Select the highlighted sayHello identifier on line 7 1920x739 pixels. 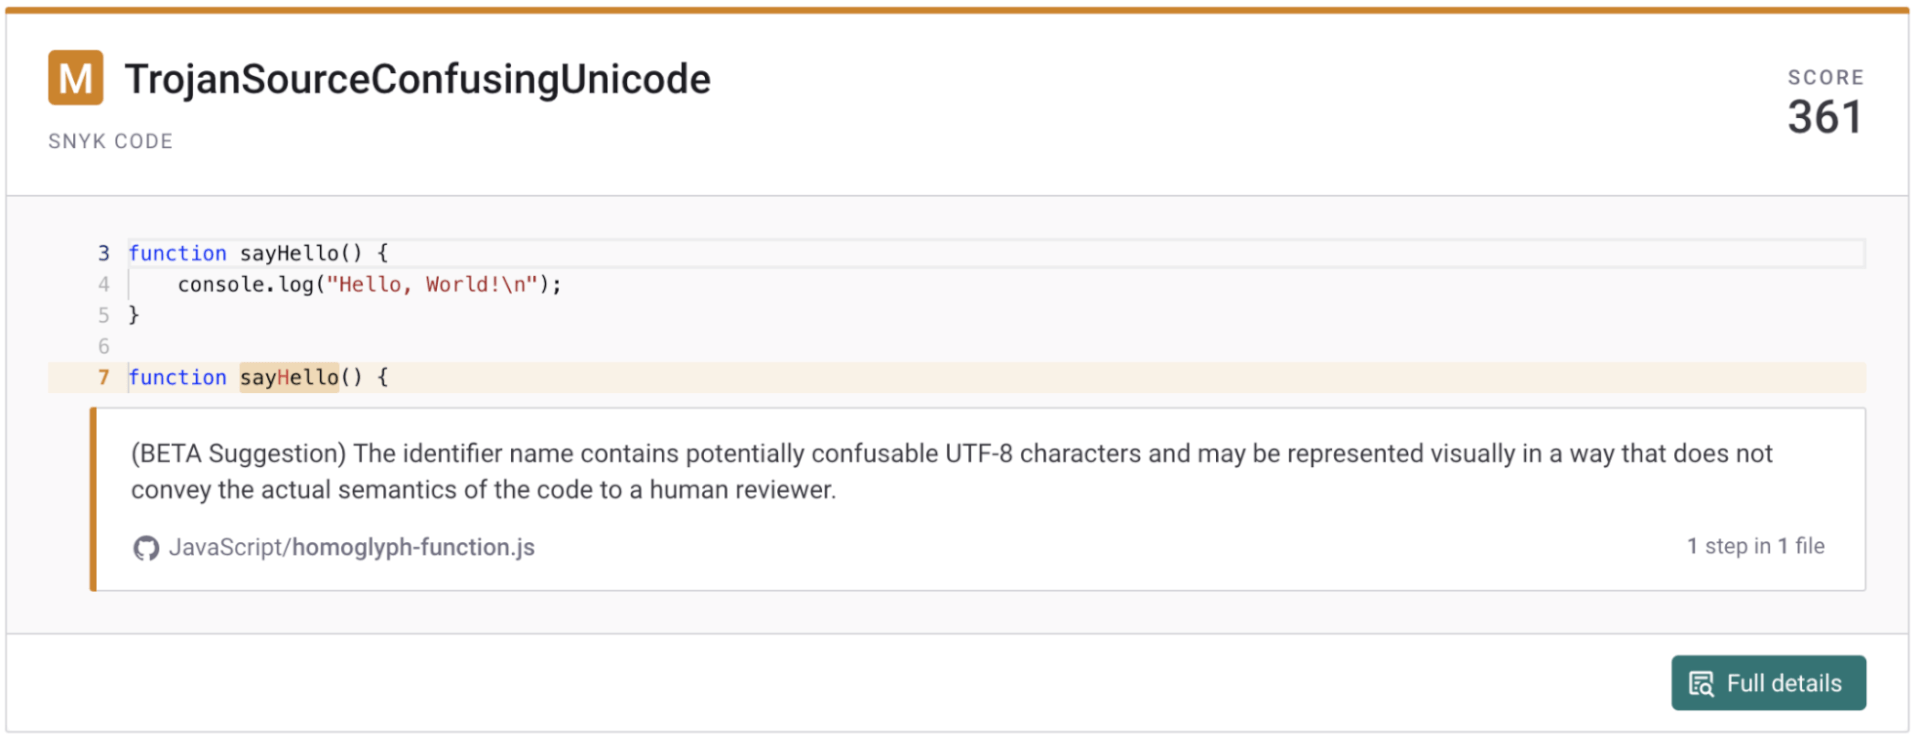coord(288,377)
